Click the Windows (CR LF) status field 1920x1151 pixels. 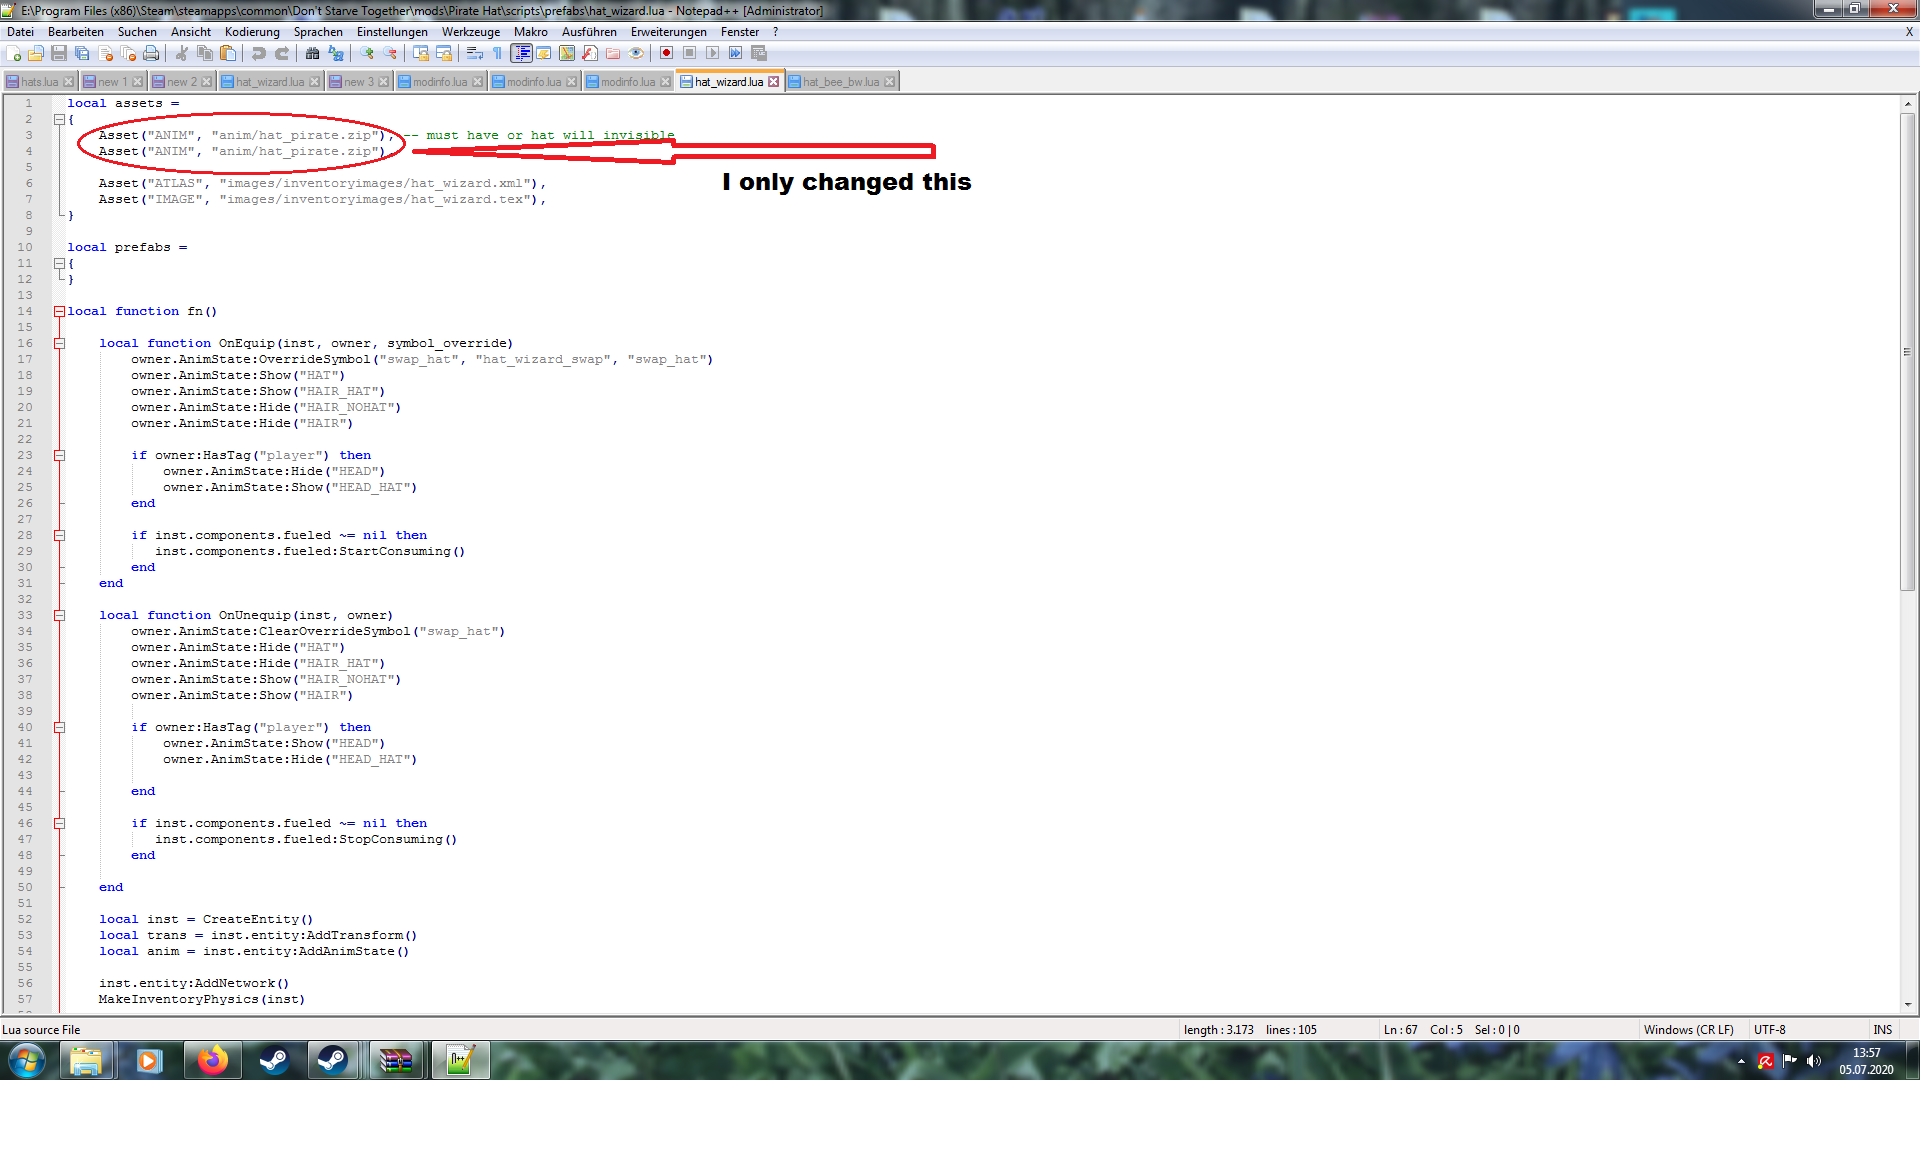point(1688,1029)
